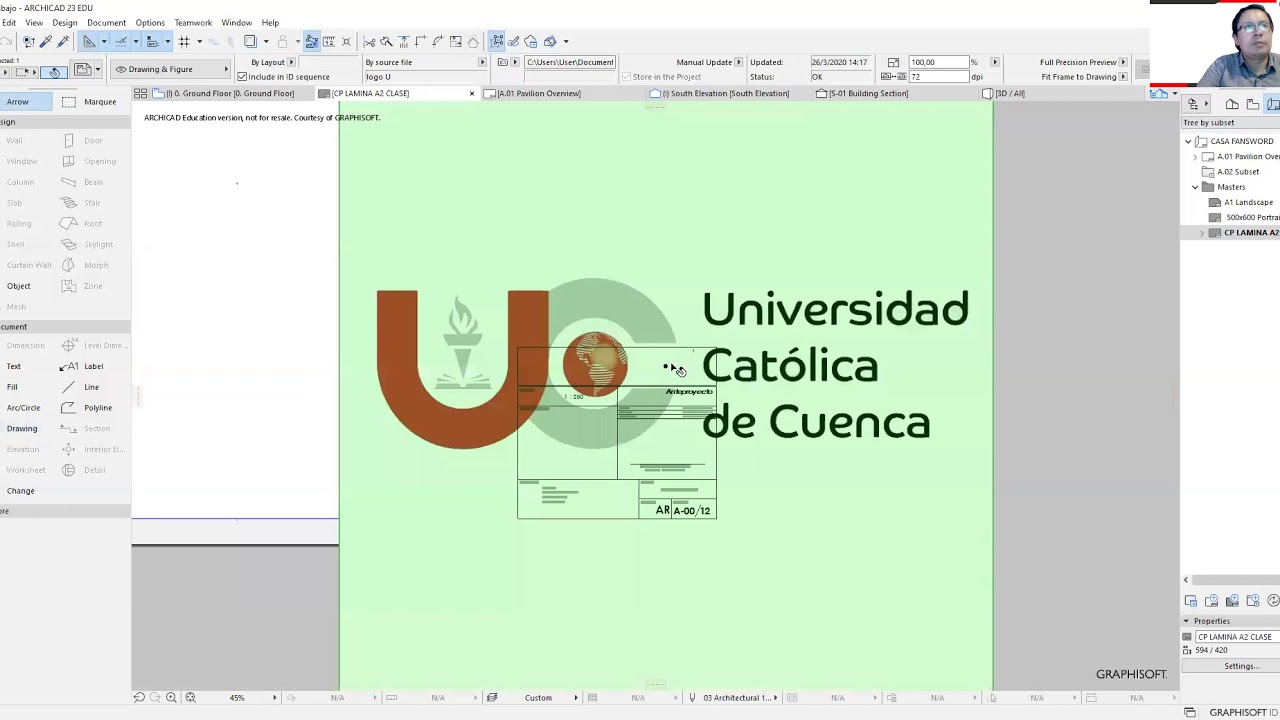The image size is (1280, 720).
Task: Click the zoom in magnifier icon
Action: click(x=171, y=697)
